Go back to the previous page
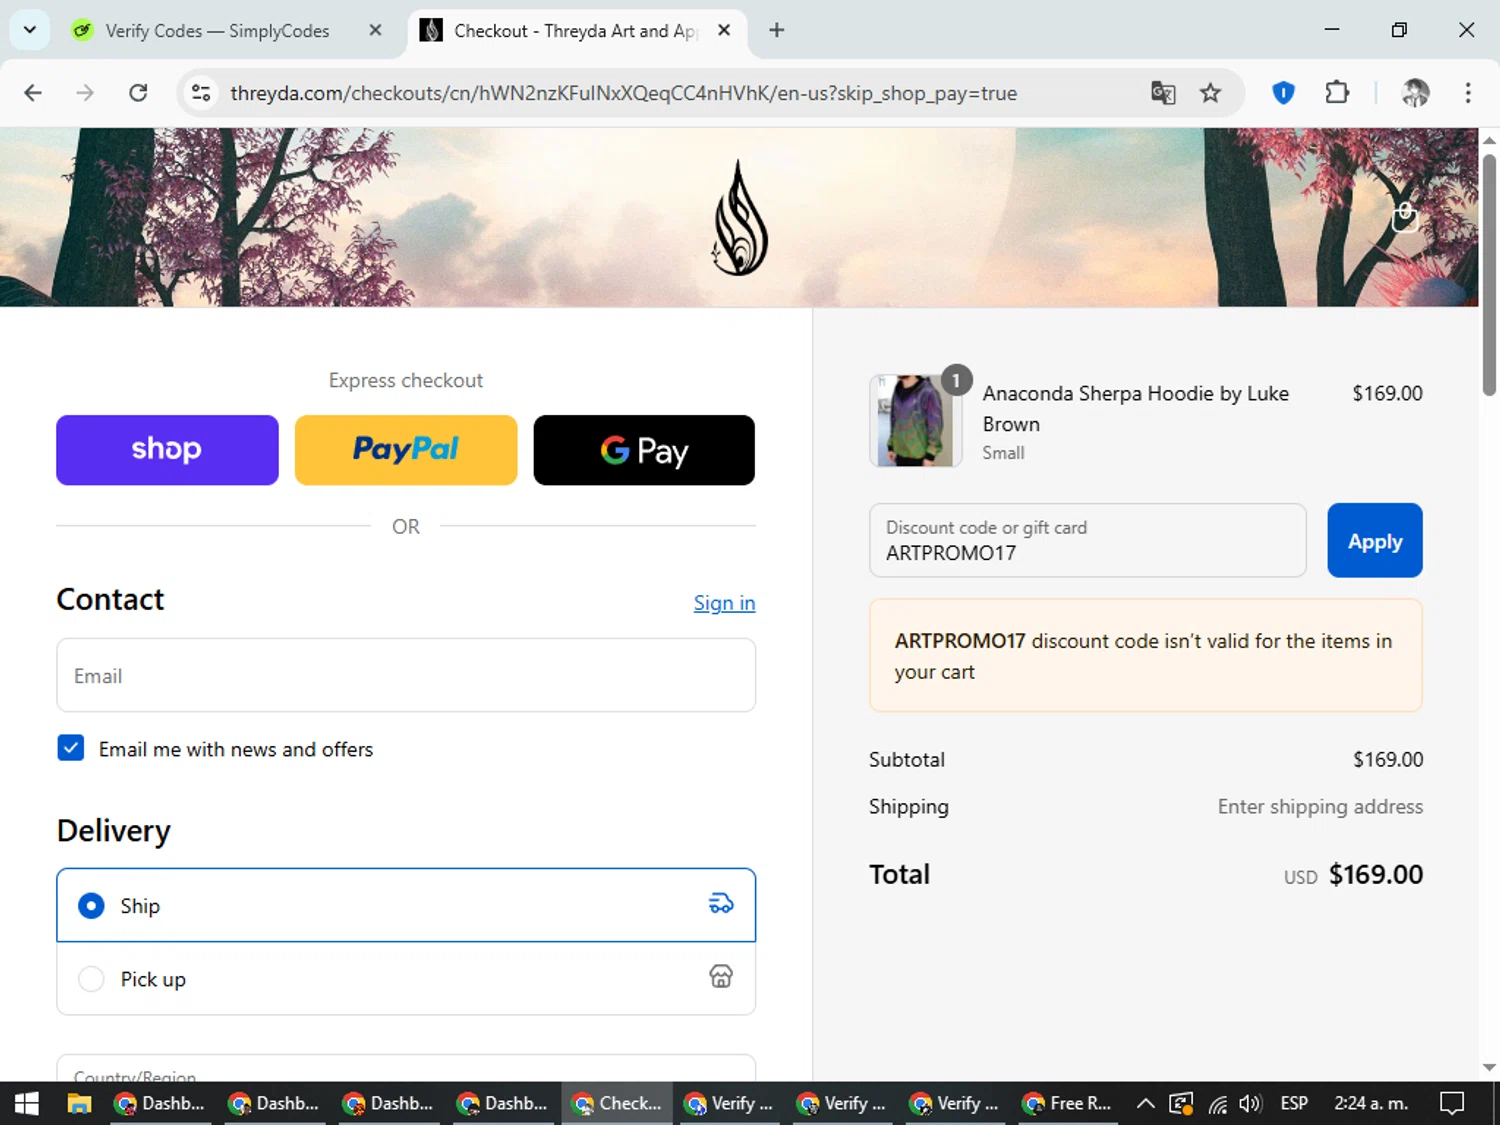The height and width of the screenshot is (1125, 1500). tap(33, 93)
